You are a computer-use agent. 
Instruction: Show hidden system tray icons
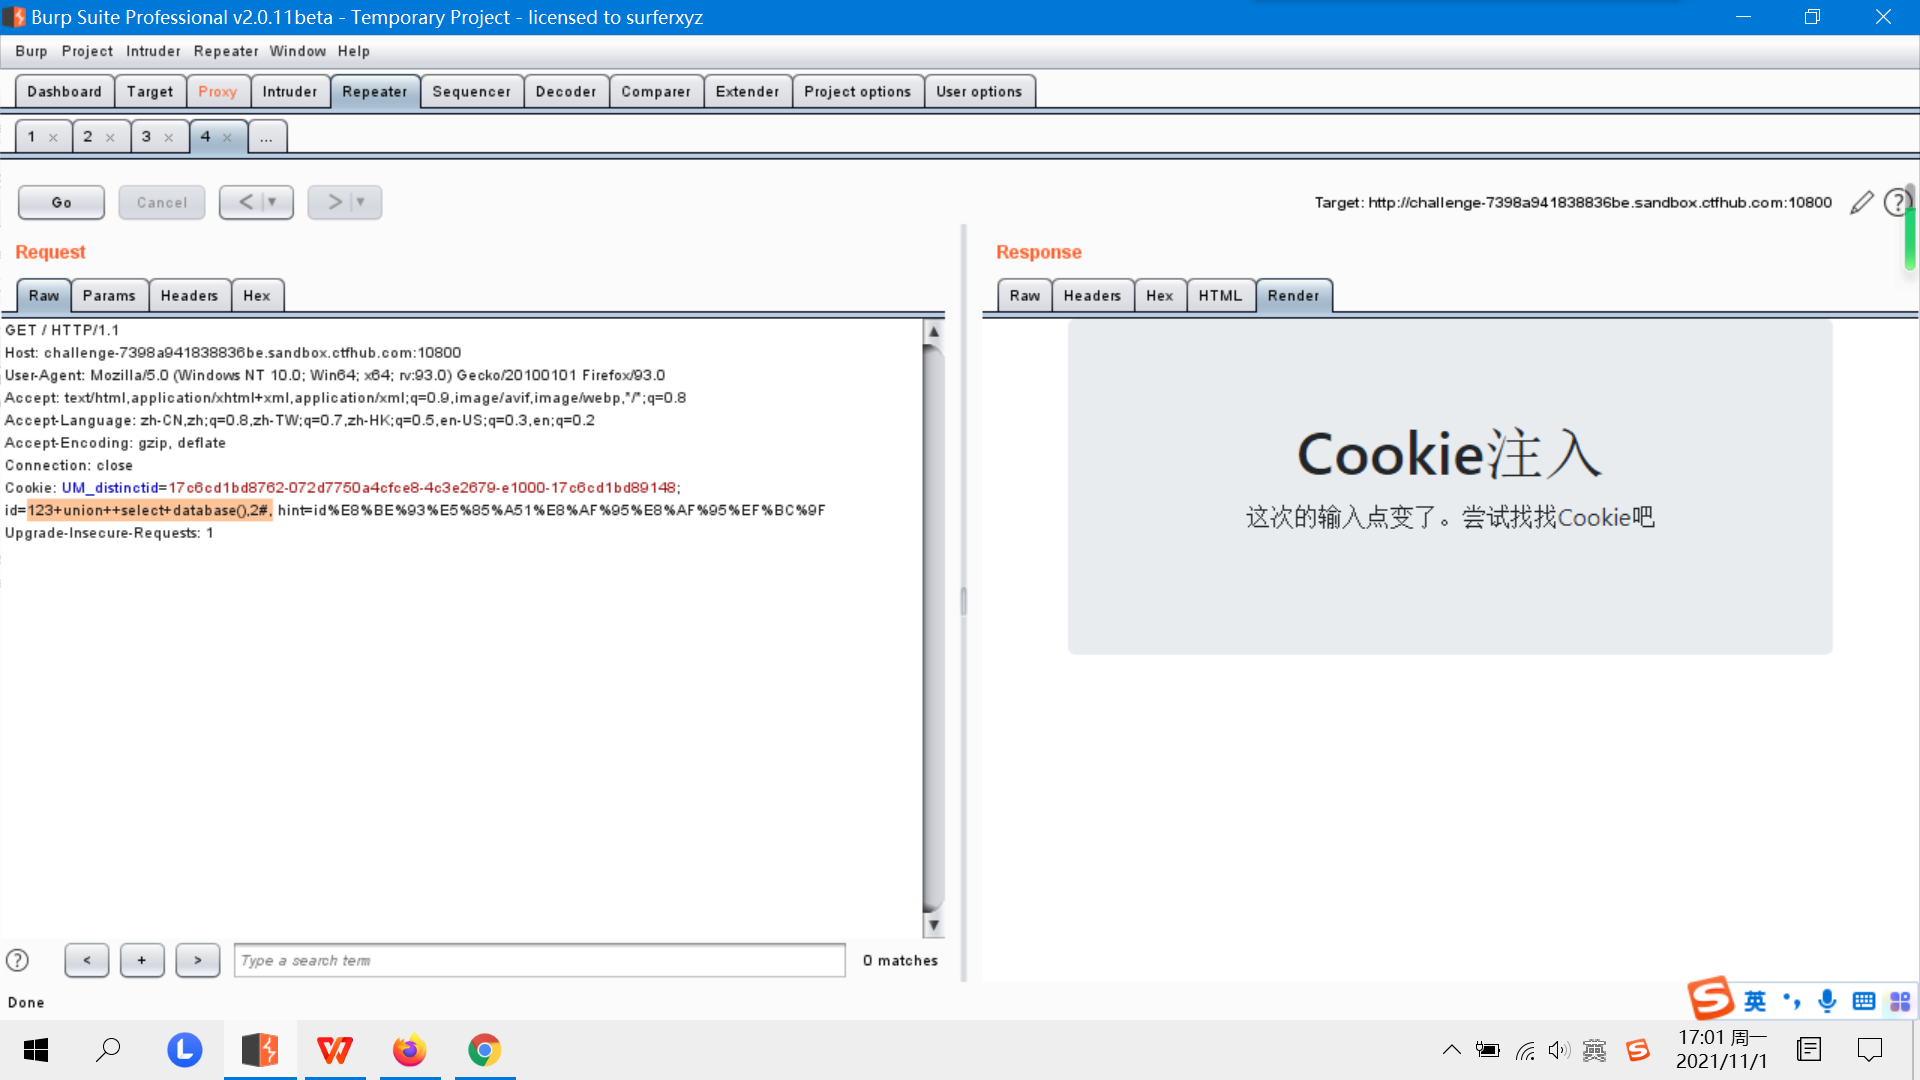1451,1050
